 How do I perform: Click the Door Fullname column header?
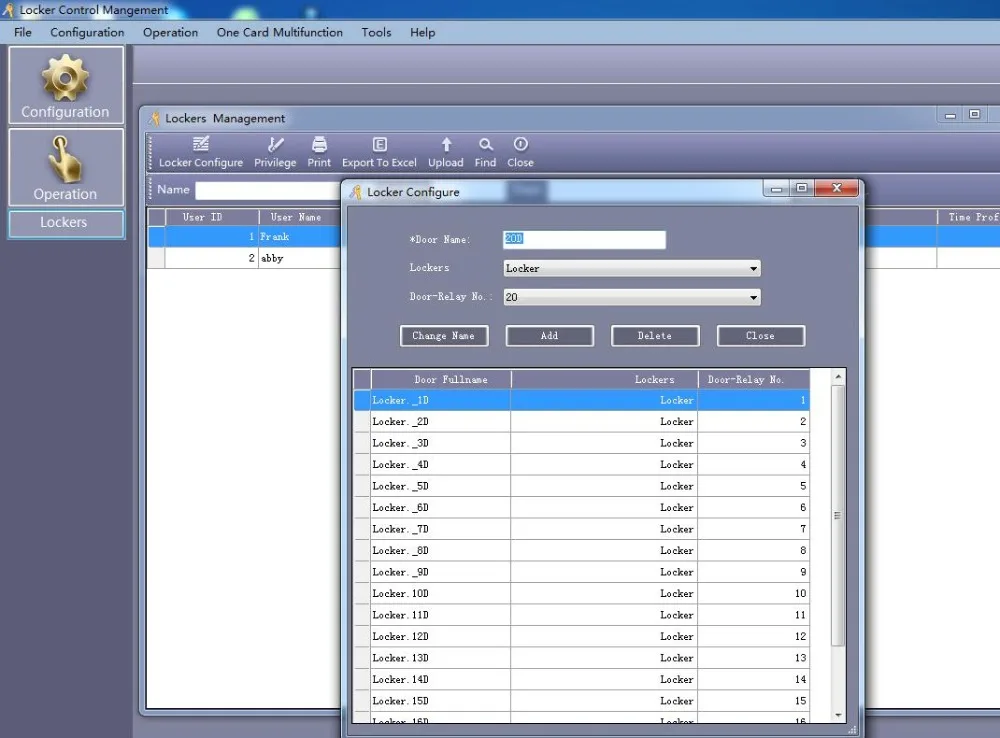tap(441, 380)
